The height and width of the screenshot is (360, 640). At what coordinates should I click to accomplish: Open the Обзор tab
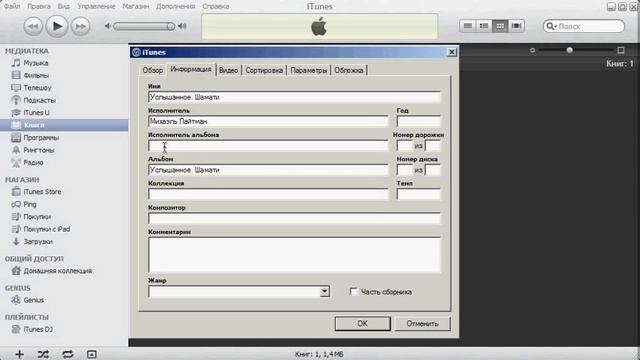(152, 70)
